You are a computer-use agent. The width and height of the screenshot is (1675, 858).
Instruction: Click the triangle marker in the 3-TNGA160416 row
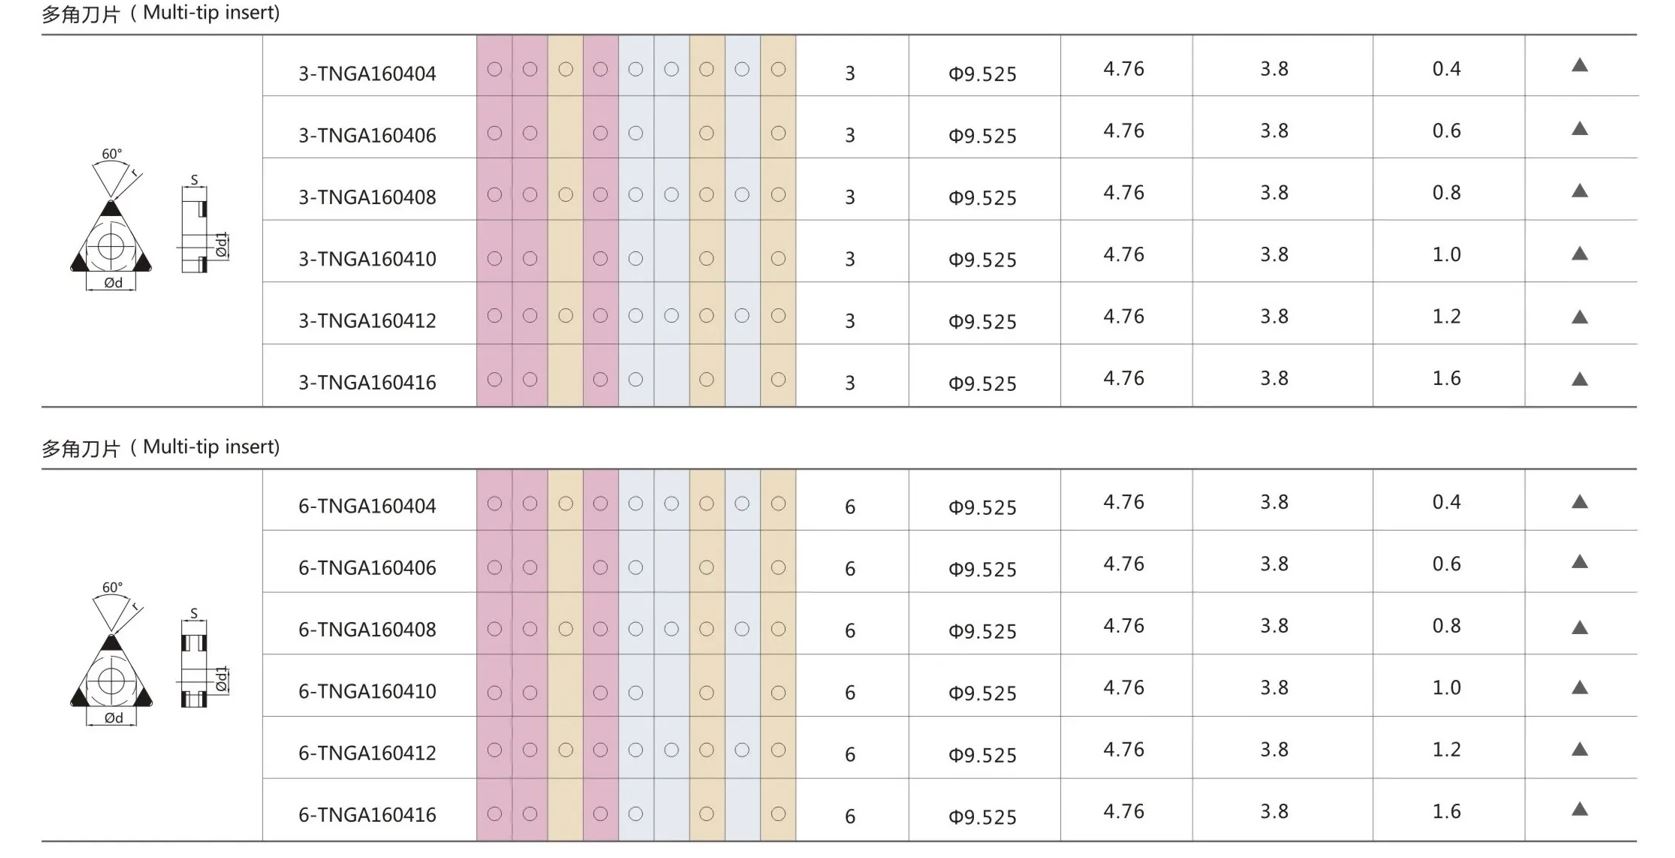1580,379
